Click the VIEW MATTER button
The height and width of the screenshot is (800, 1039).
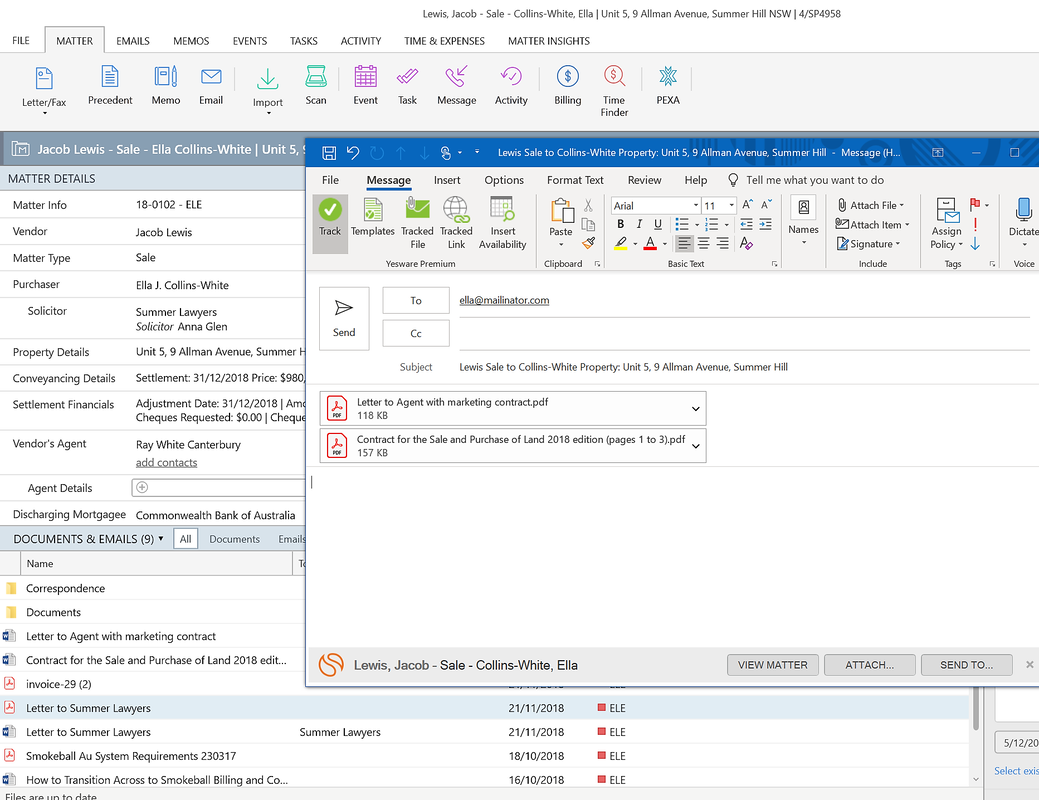point(773,665)
